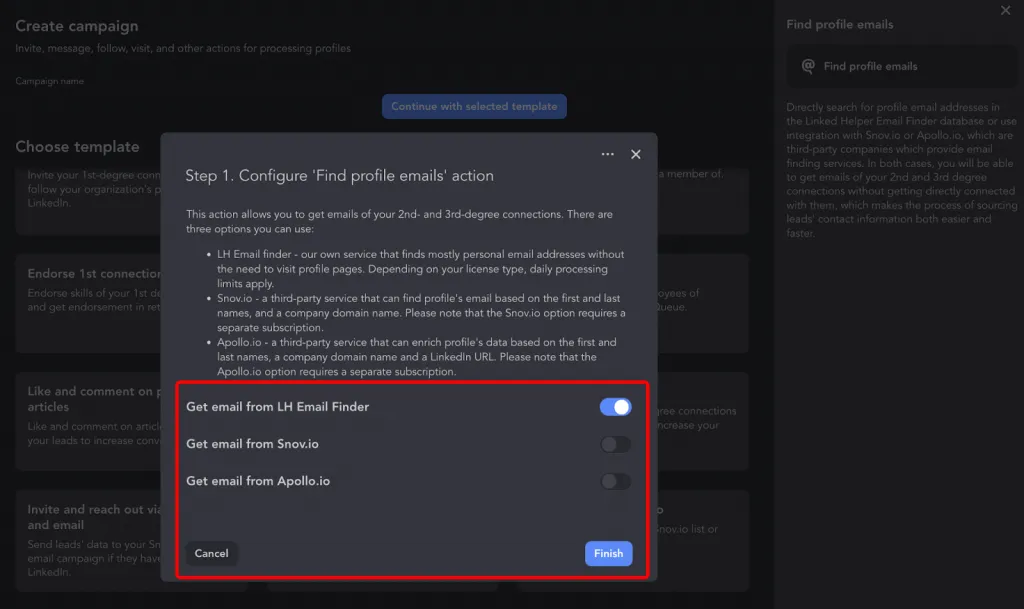Click the 'Get email from Apollo.io' label
1024x609 pixels.
(x=258, y=481)
